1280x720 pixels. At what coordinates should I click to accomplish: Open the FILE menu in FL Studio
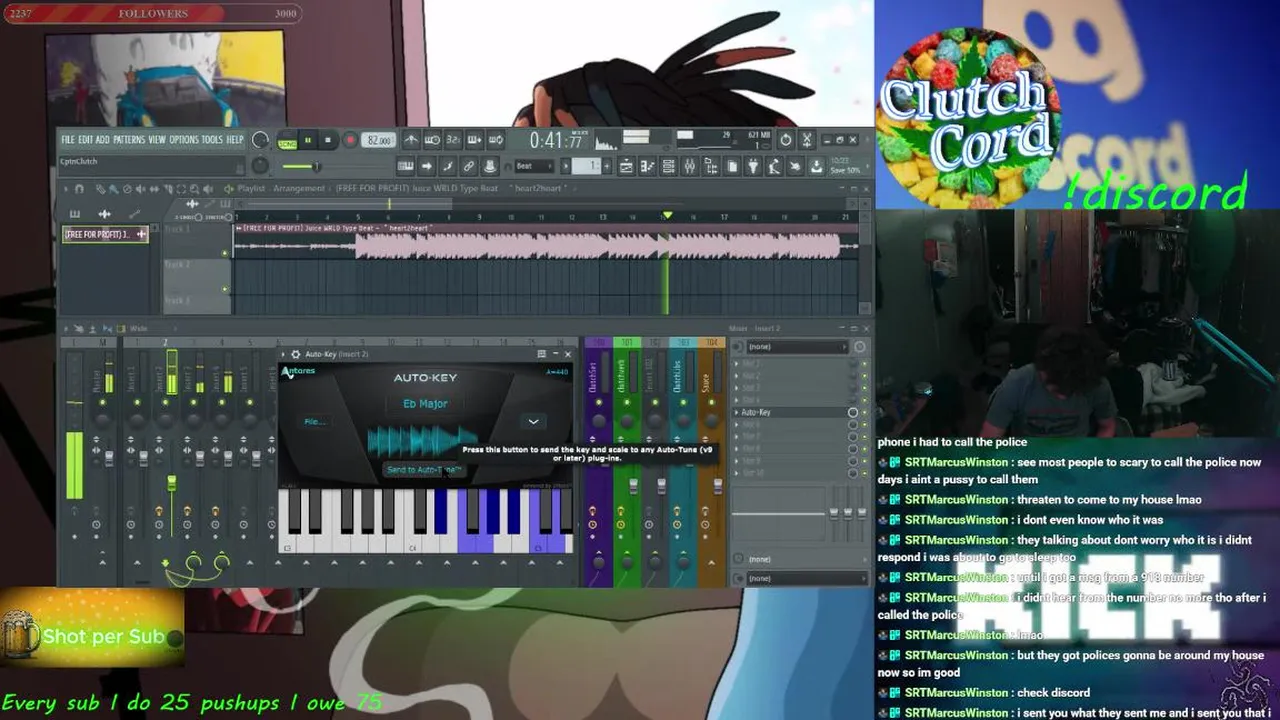point(68,140)
